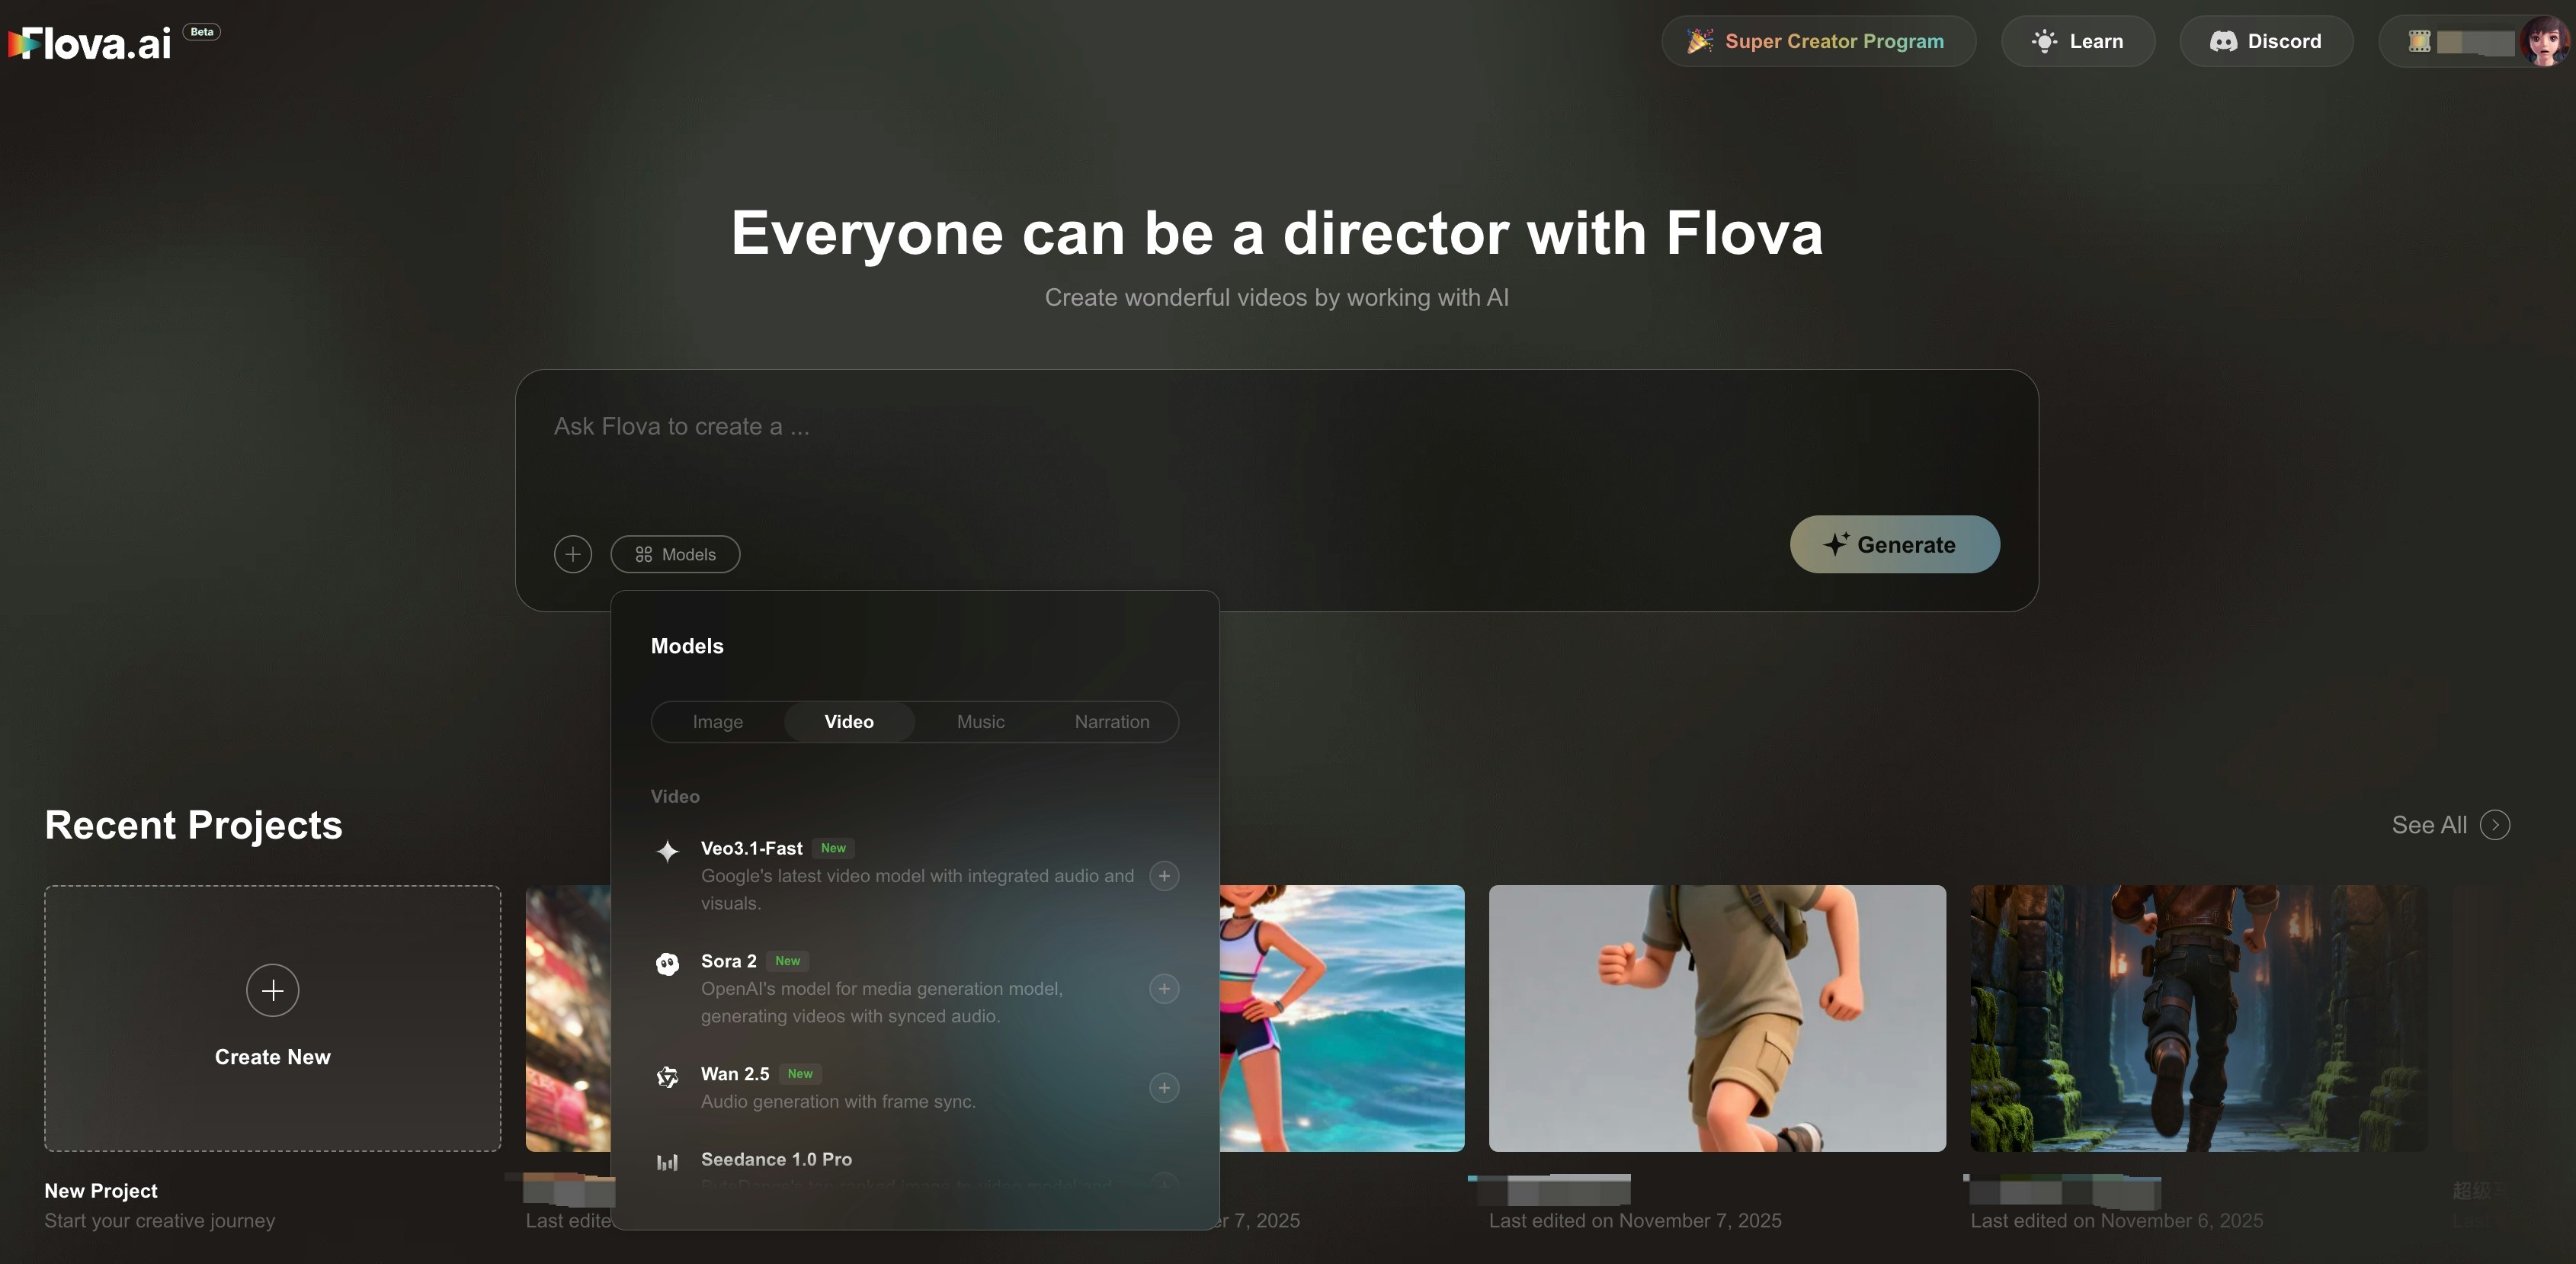The height and width of the screenshot is (1264, 2576).
Task: Select the Seedance 1.0 Pro model name
Action: pyautogui.click(x=776, y=1159)
